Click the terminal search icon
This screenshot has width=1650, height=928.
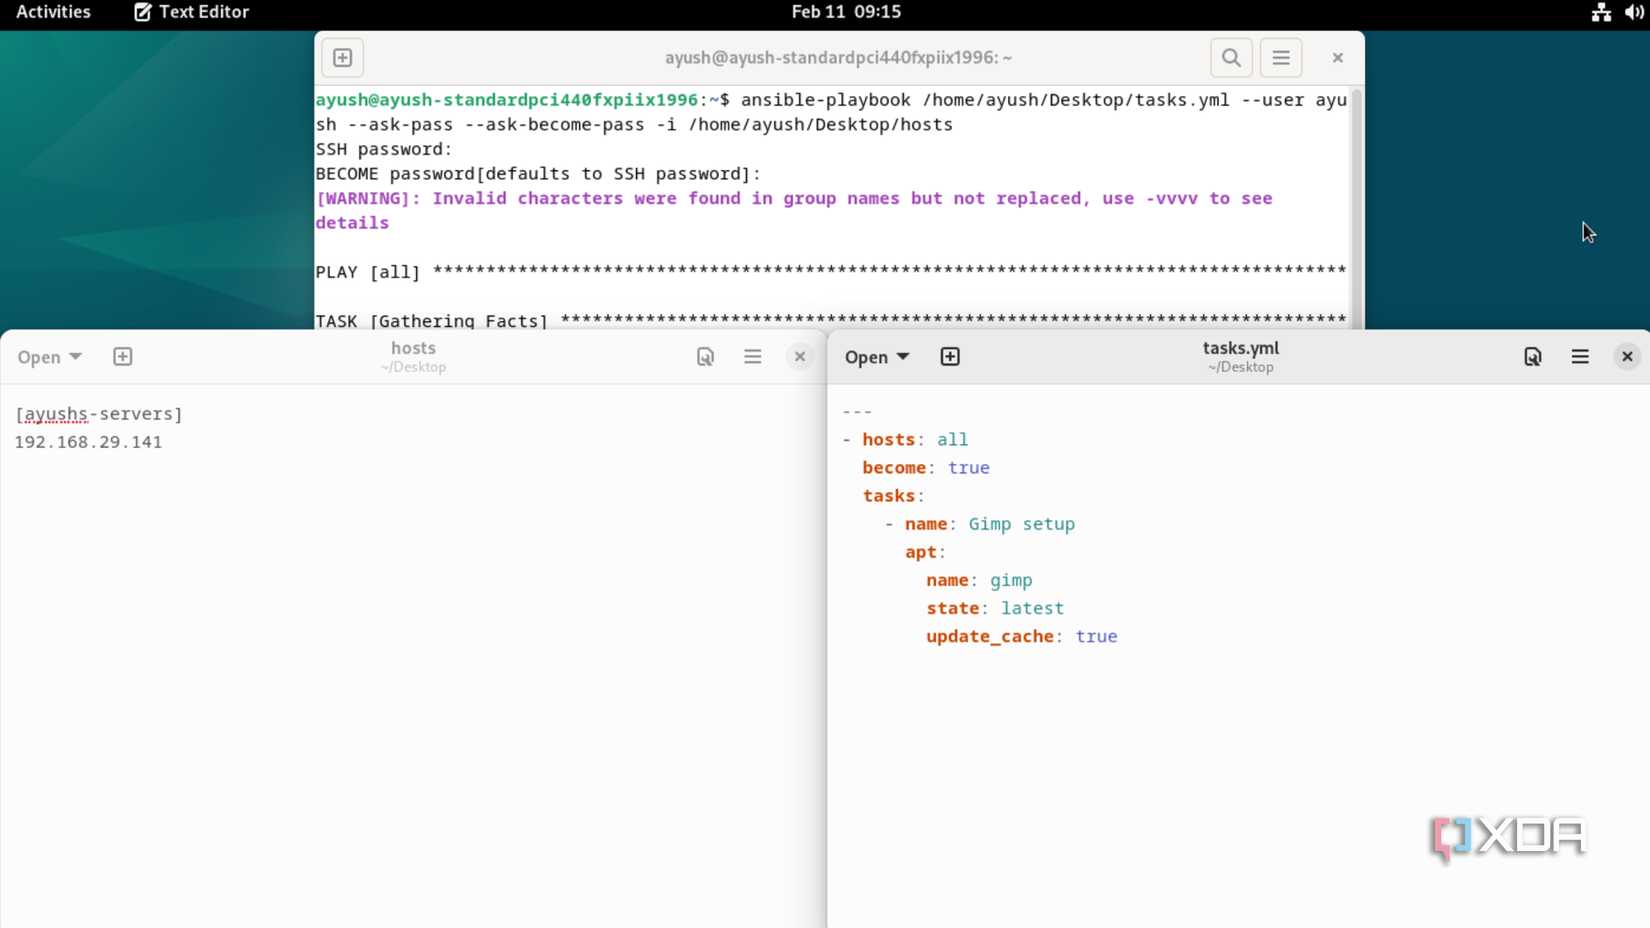tap(1231, 58)
